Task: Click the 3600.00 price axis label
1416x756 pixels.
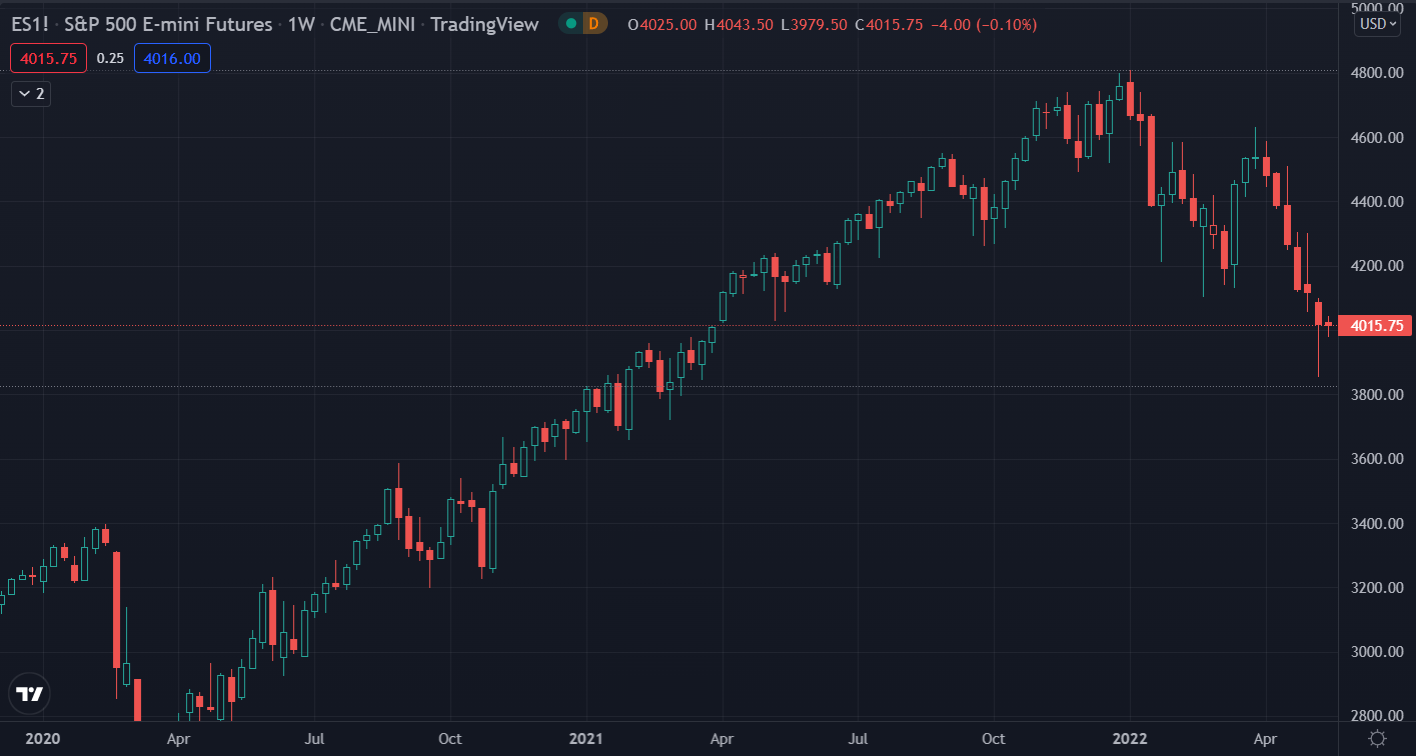Action: (1376, 459)
